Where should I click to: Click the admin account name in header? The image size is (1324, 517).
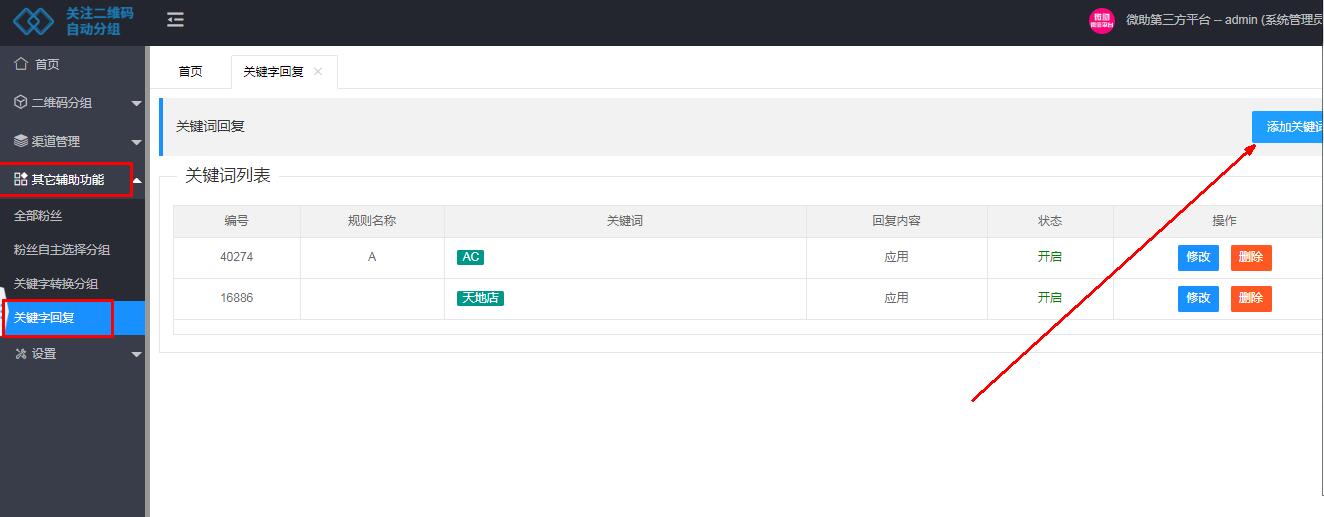(1224, 20)
